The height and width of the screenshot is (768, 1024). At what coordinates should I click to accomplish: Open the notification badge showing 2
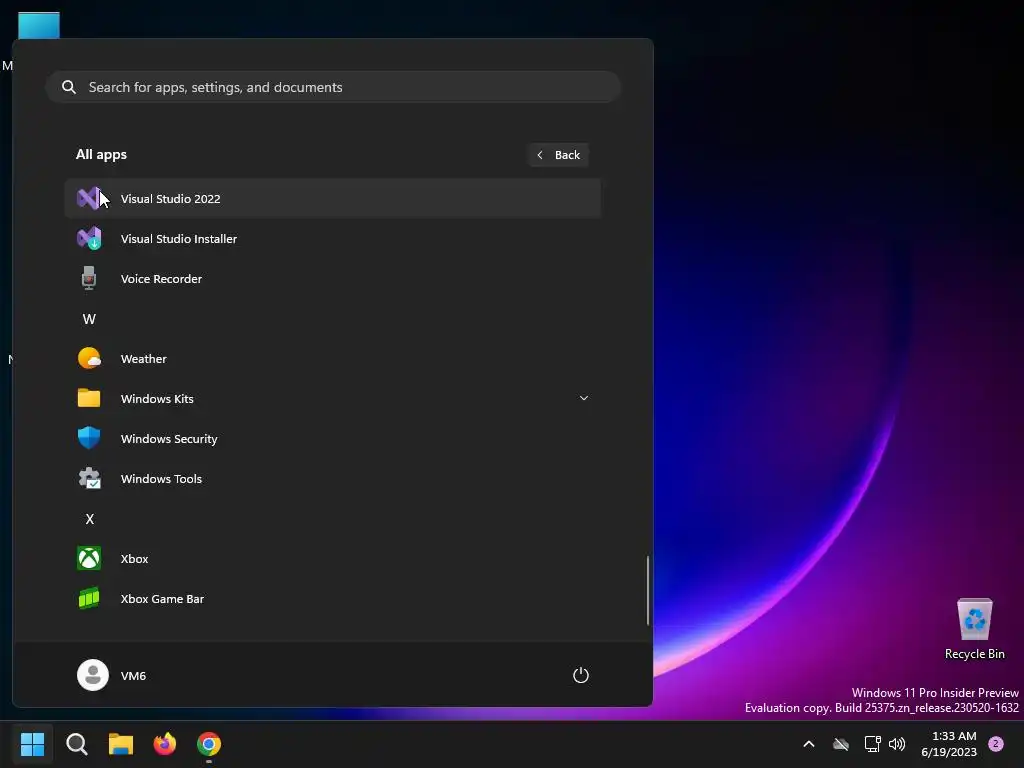pos(996,744)
